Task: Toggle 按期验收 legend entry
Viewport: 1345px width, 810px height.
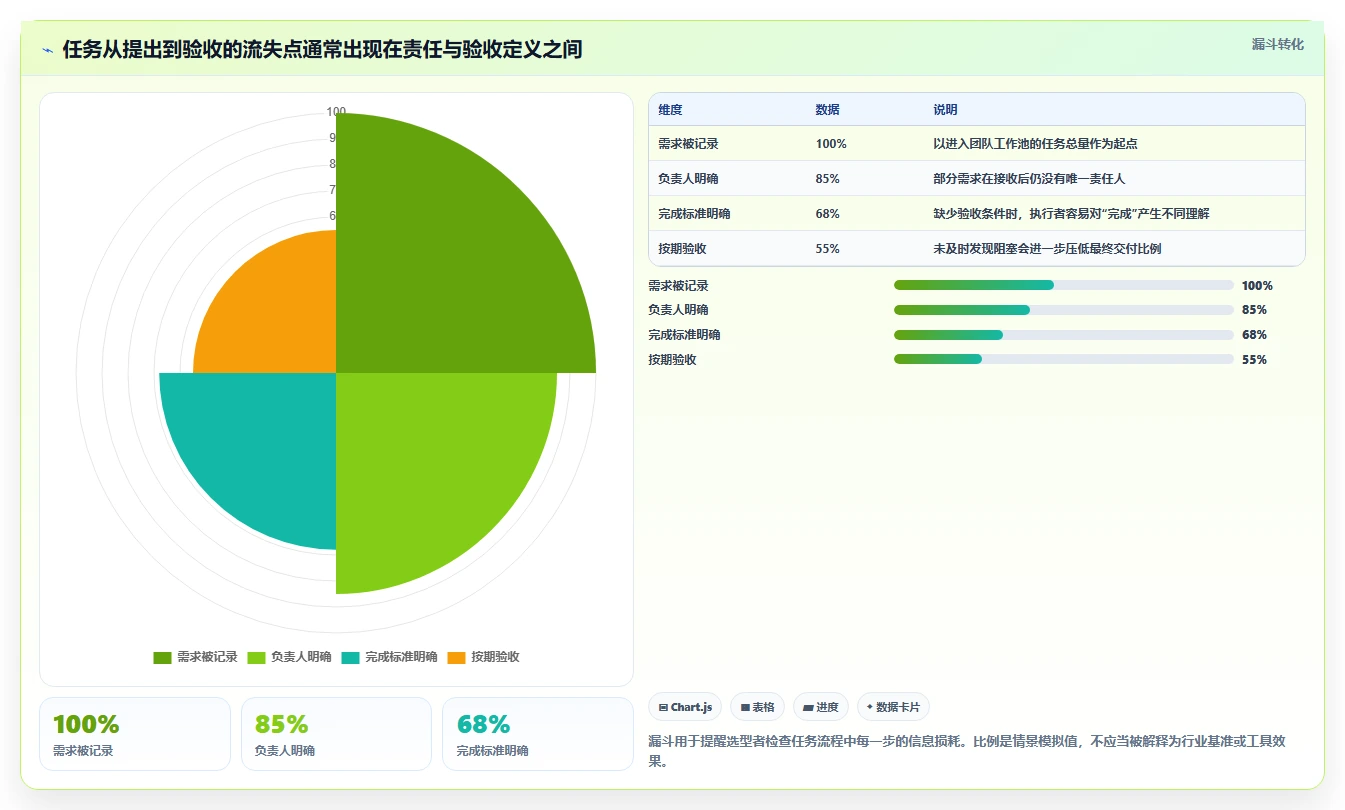Action: point(483,657)
